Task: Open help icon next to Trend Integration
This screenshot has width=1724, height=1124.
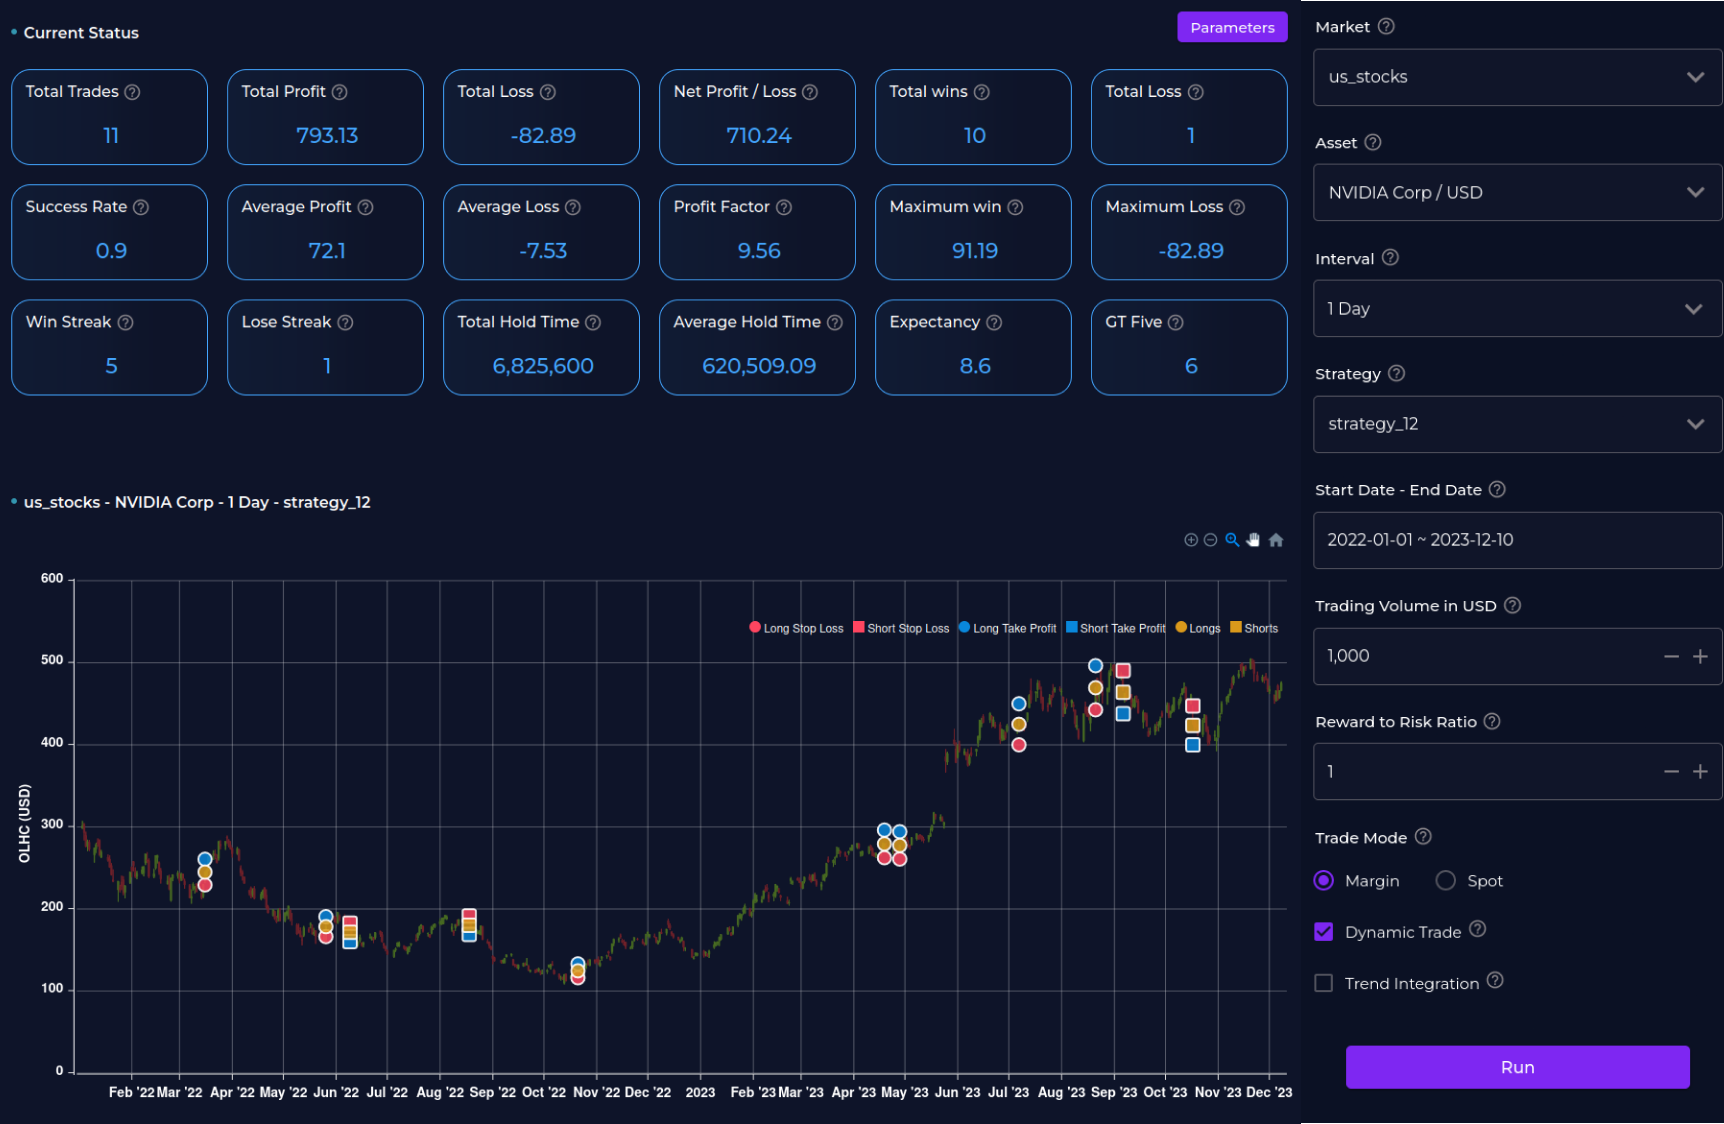Action: pyautogui.click(x=1495, y=980)
